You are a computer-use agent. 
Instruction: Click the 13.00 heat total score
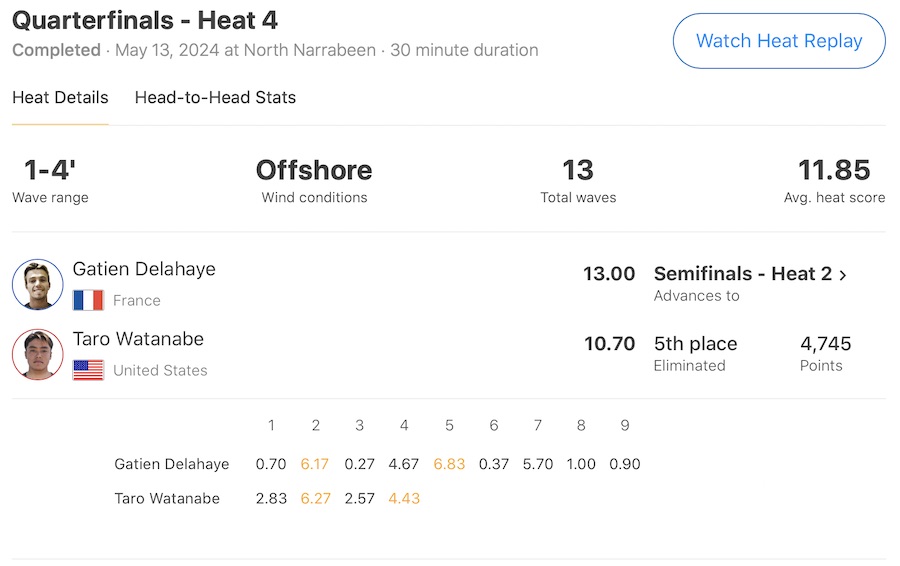pos(609,274)
